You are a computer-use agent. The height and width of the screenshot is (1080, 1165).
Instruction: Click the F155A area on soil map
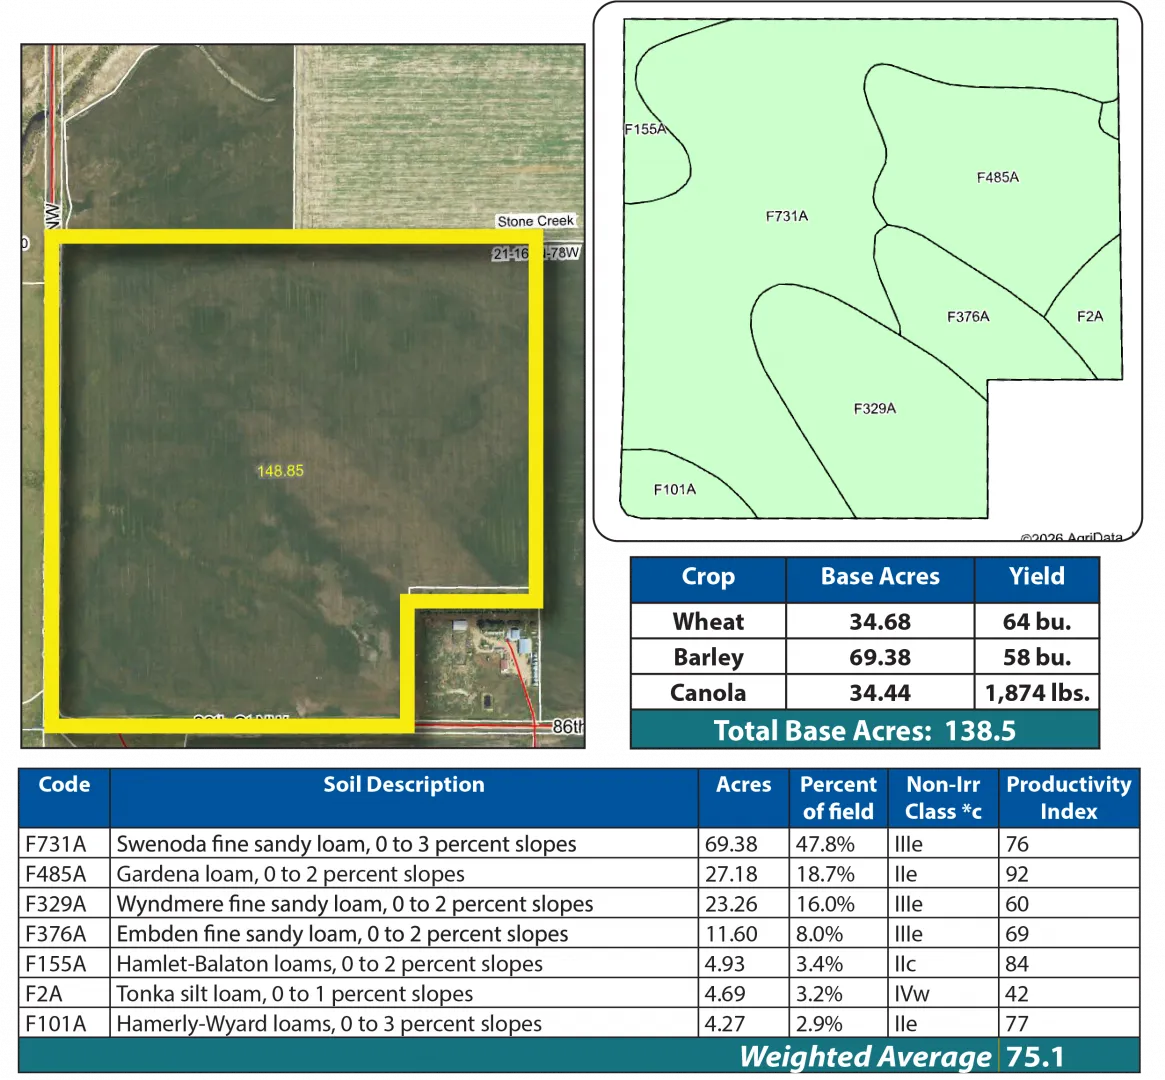coord(646,129)
